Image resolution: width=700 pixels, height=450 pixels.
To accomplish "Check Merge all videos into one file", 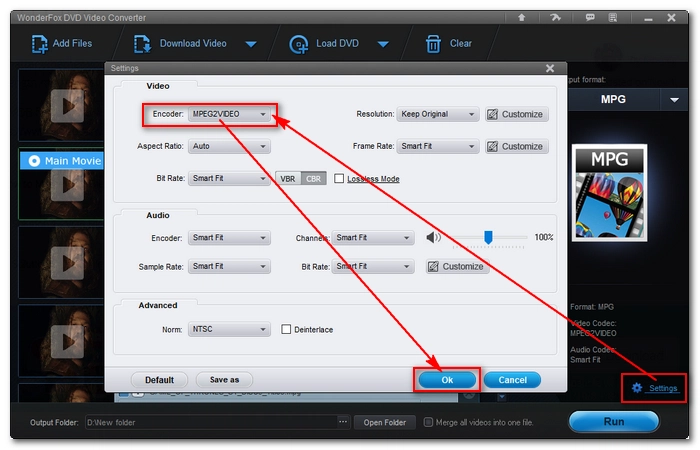I will pos(428,422).
